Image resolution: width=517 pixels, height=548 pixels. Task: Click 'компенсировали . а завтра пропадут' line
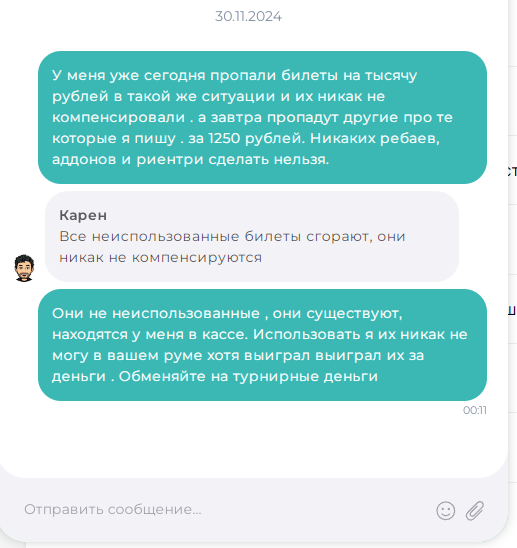194,117
